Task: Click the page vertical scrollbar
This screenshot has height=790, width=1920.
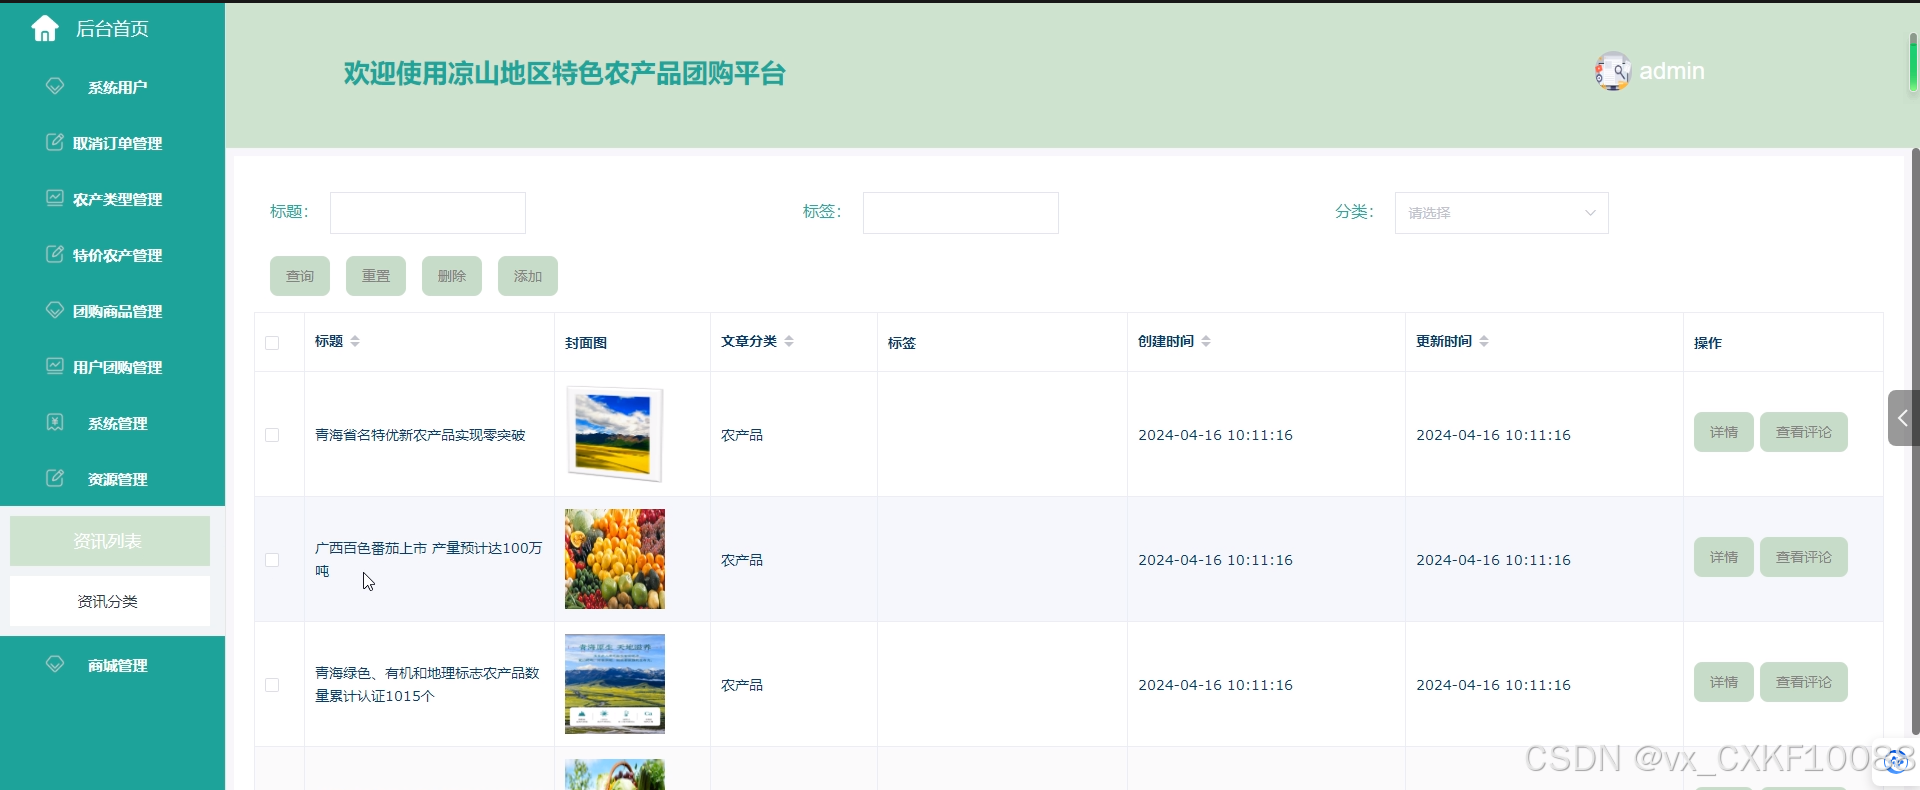Action: pyautogui.click(x=1915, y=440)
